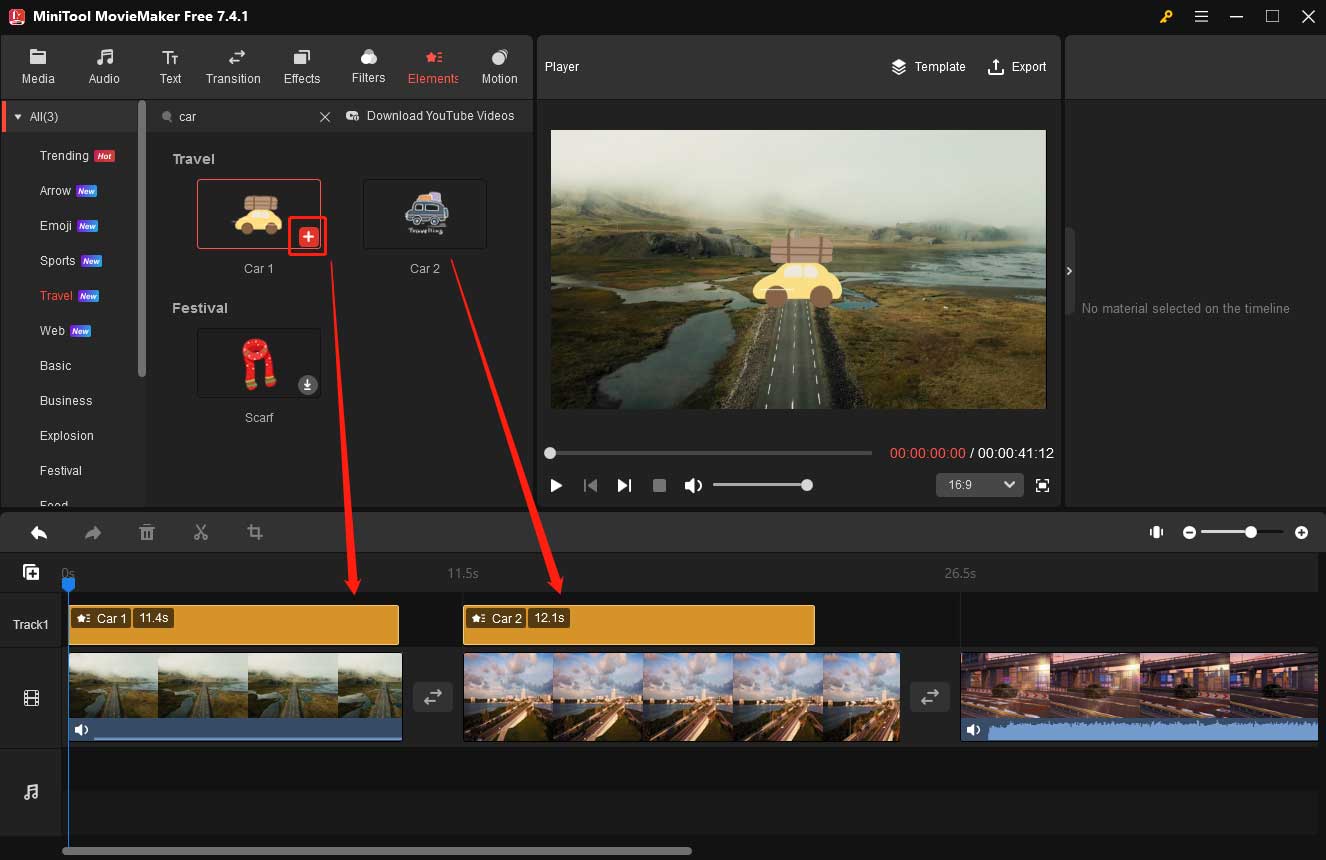This screenshot has height=860, width=1326.
Task: Select Business category
Action: point(66,401)
